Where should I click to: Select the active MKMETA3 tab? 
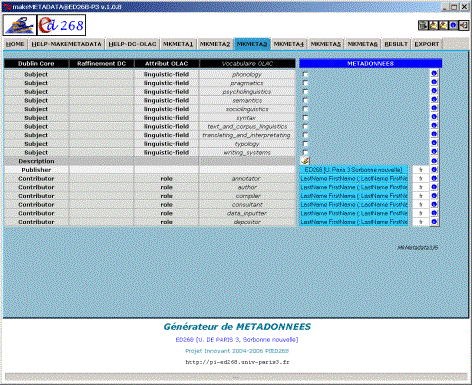pyautogui.click(x=252, y=44)
